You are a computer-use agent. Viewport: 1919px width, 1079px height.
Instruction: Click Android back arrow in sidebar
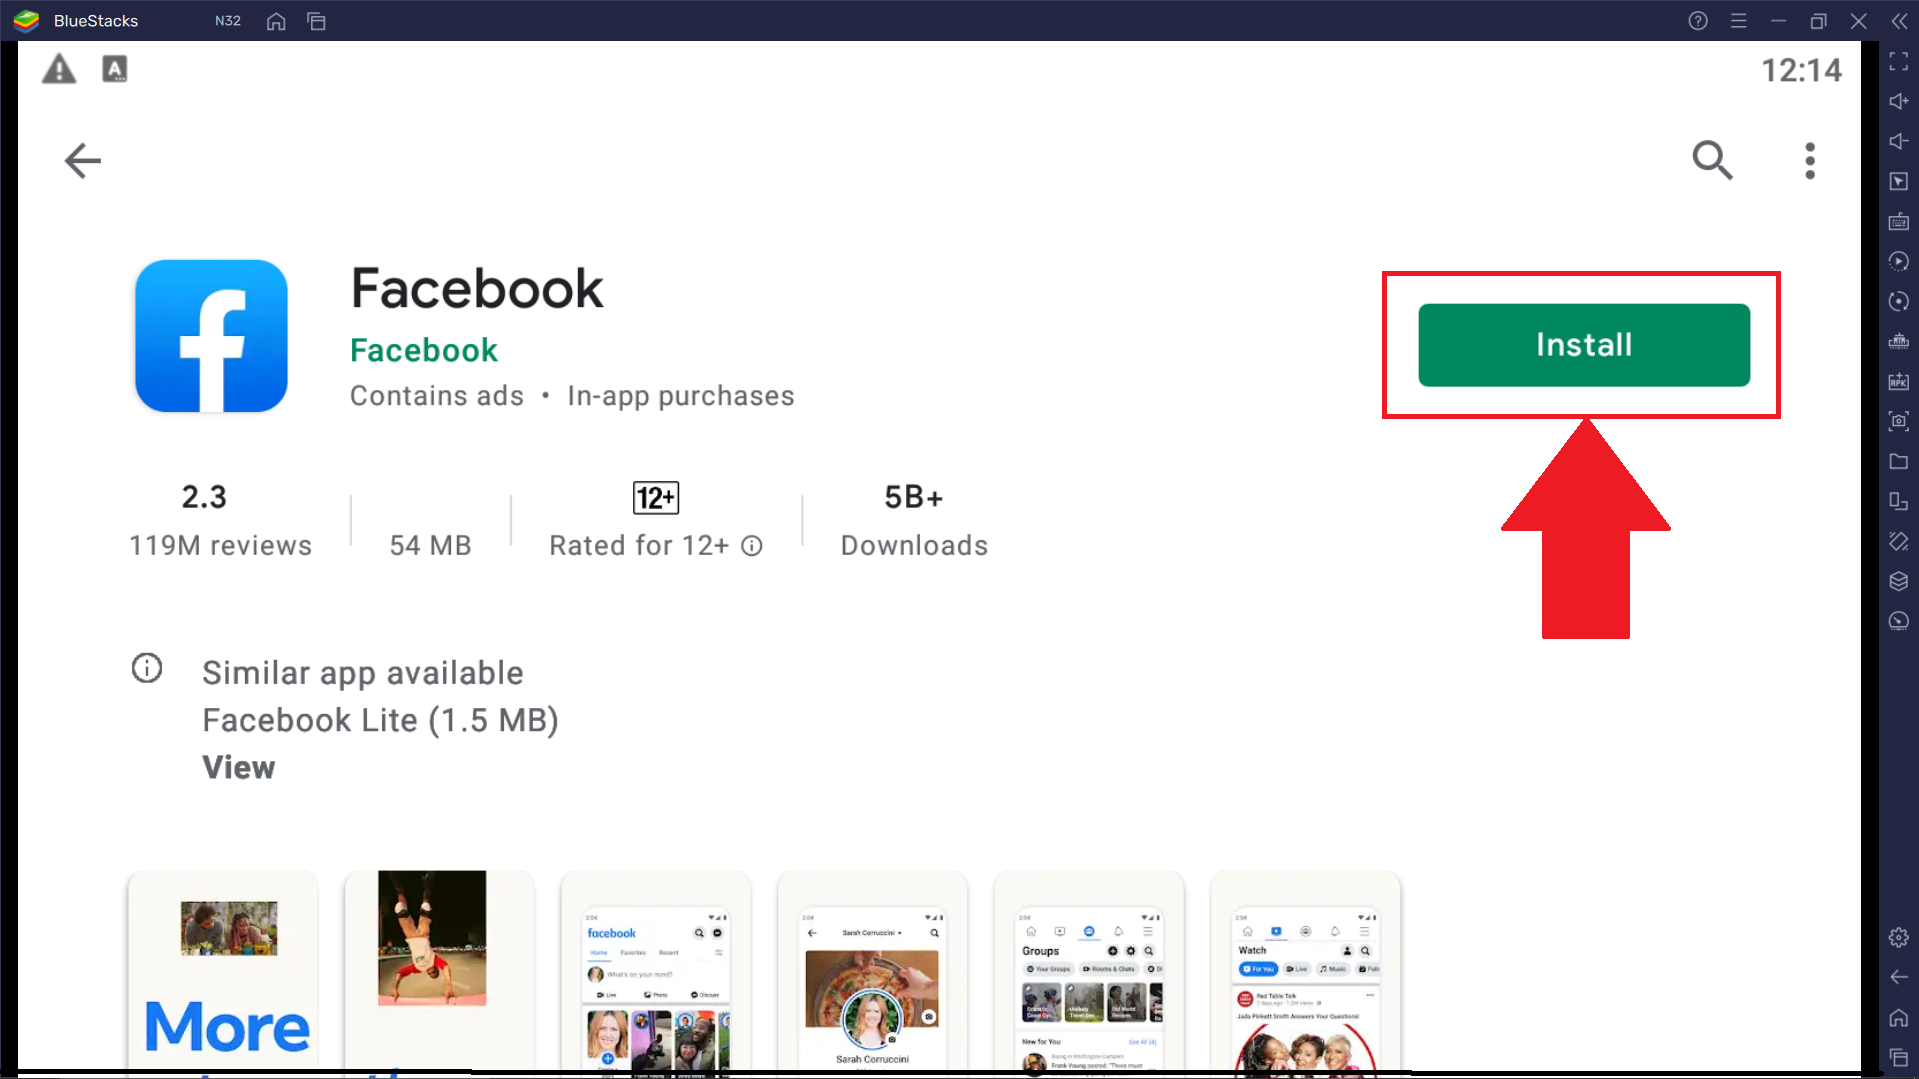[1899, 977]
